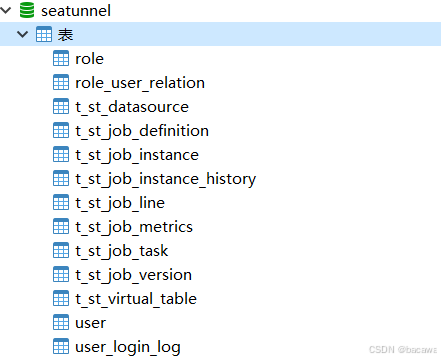Click the t_st_datasource table icon

[x=61, y=106]
